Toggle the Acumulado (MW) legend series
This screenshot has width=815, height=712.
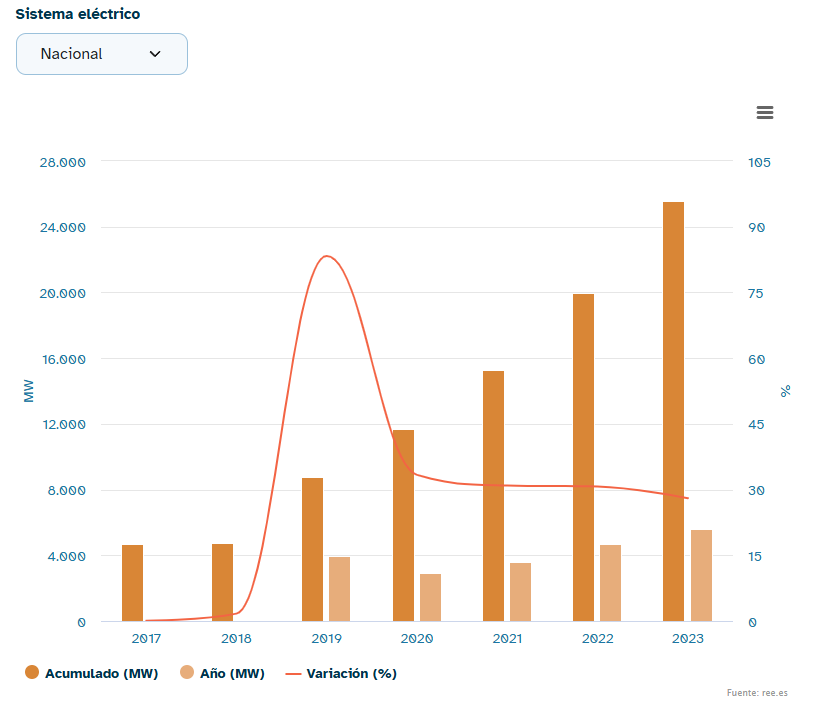pos(91,673)
